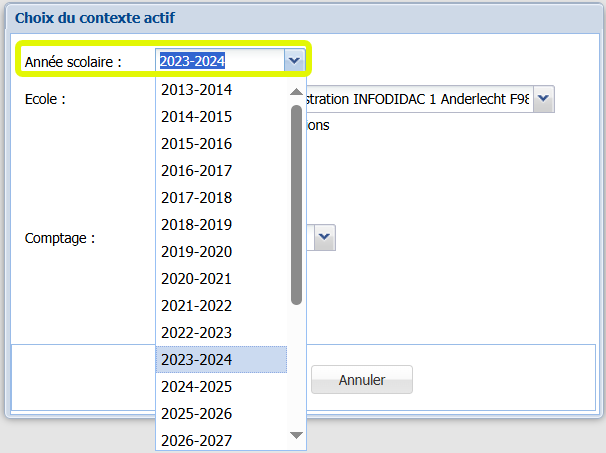Viewport: 606px width, 453px height.
Task: Collapse the Année scolaire dropdown arrow
Action: click(x=293, y=61)
